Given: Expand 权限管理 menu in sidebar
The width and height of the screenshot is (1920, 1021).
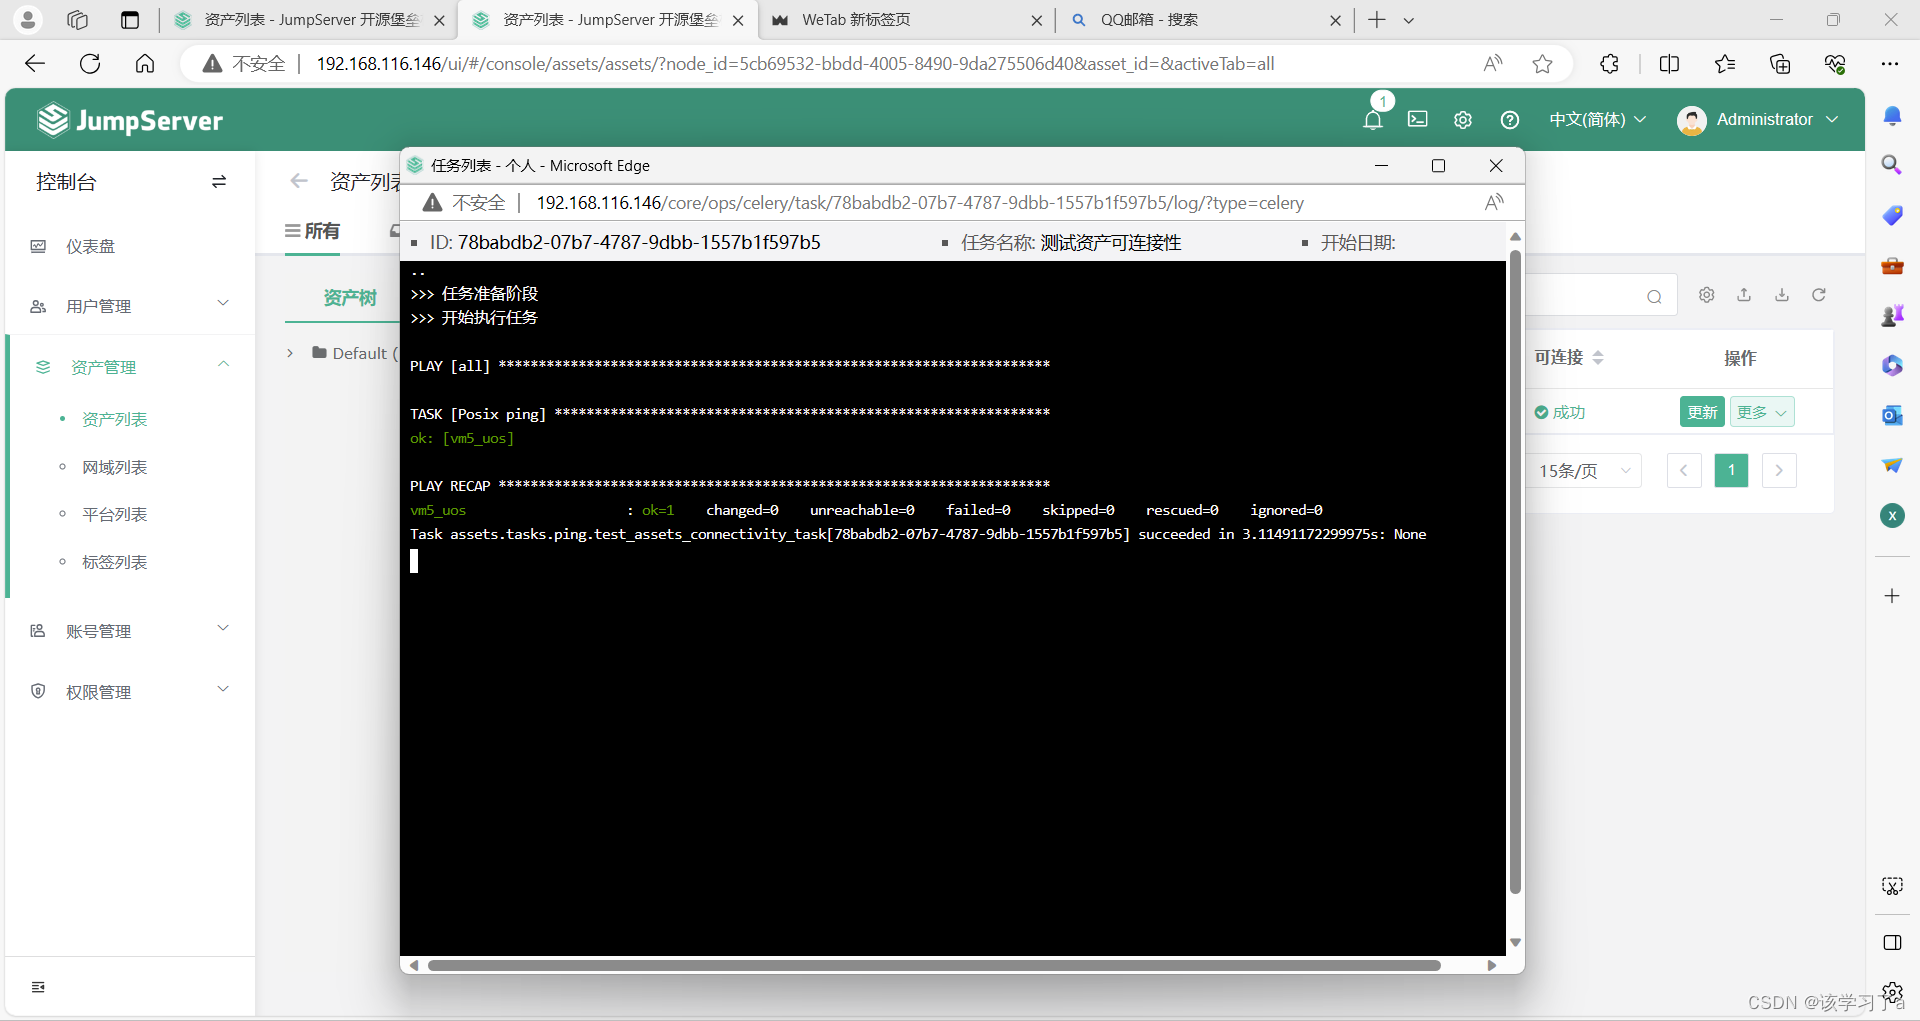Looking at the screenshot, I should pos(130,692).
